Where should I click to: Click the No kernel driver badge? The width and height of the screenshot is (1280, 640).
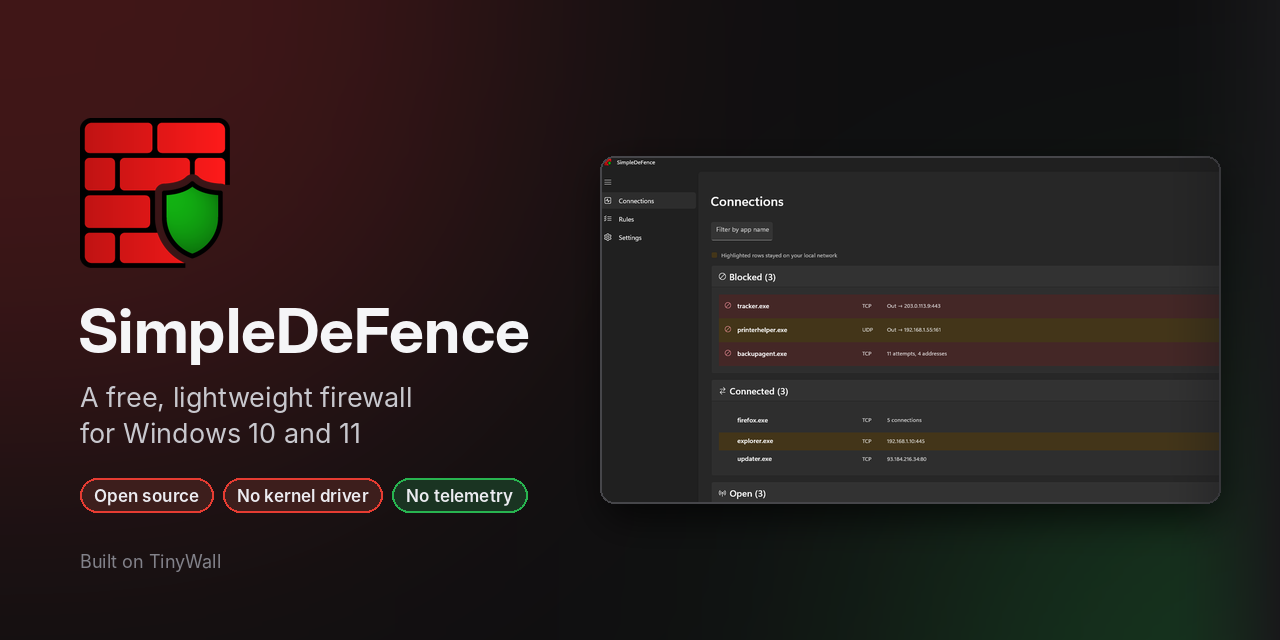303,495
